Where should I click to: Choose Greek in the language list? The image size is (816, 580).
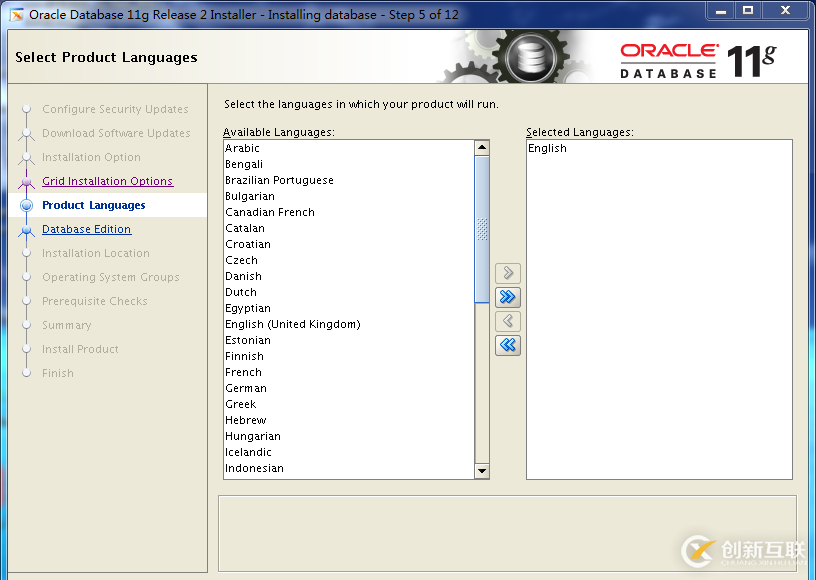[349, 404]
